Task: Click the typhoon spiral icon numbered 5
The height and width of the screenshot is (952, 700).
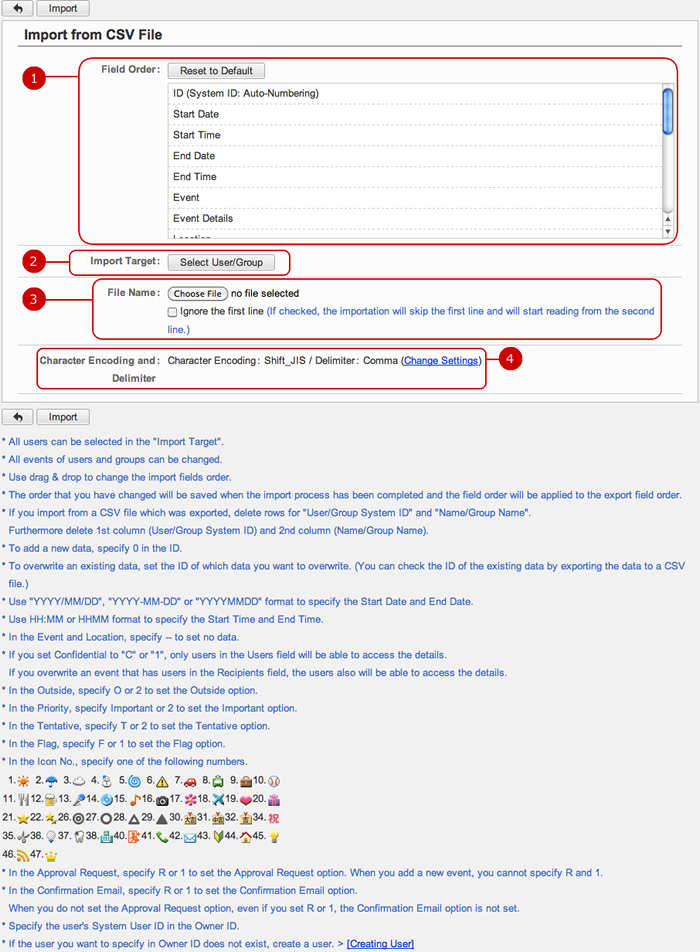Action: tap(135, 781)
